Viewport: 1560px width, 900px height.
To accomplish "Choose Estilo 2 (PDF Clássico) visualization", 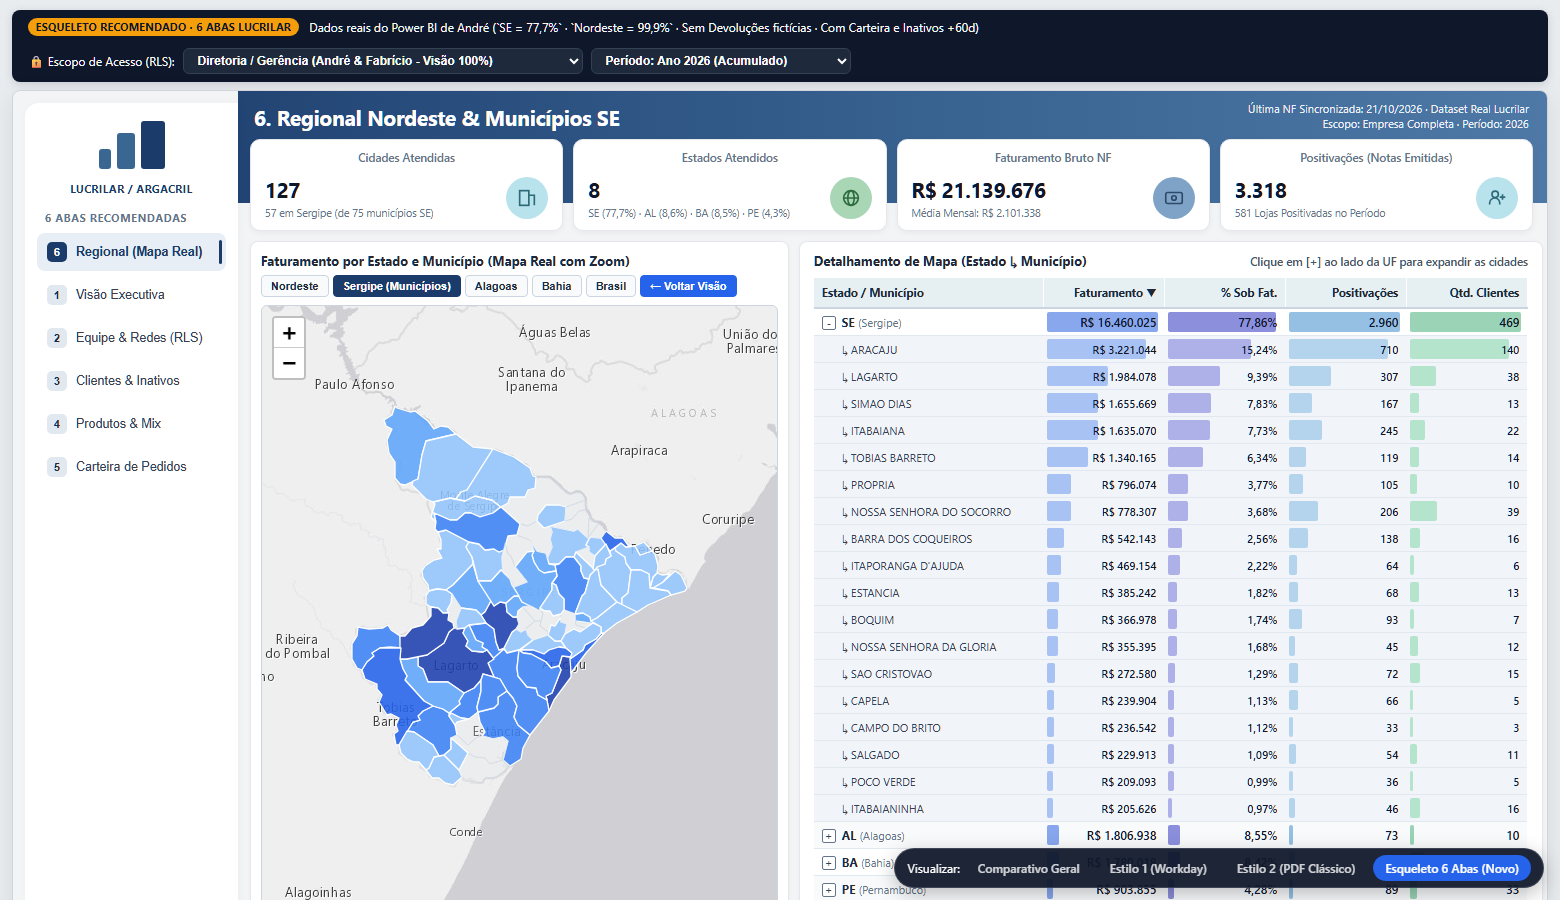I will tap(1296, 869).
